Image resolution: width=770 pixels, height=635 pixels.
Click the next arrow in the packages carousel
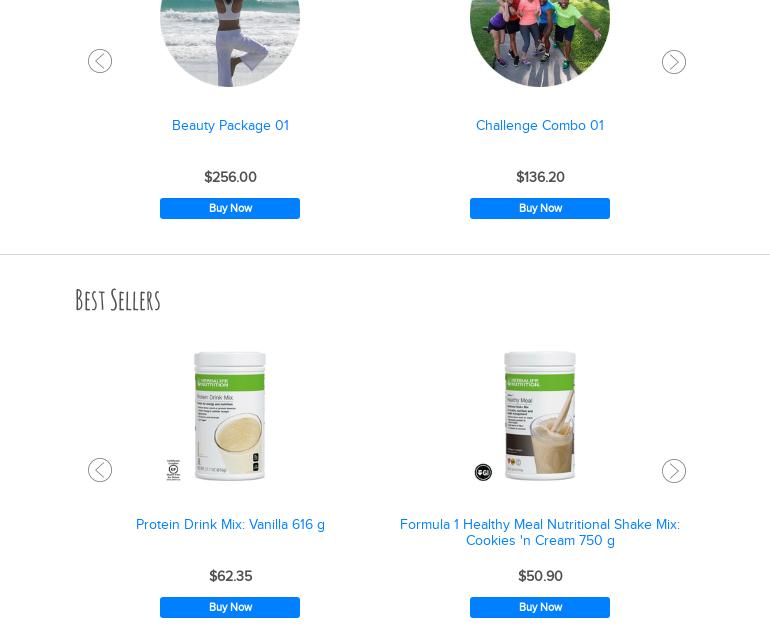(x=674, y=62)
